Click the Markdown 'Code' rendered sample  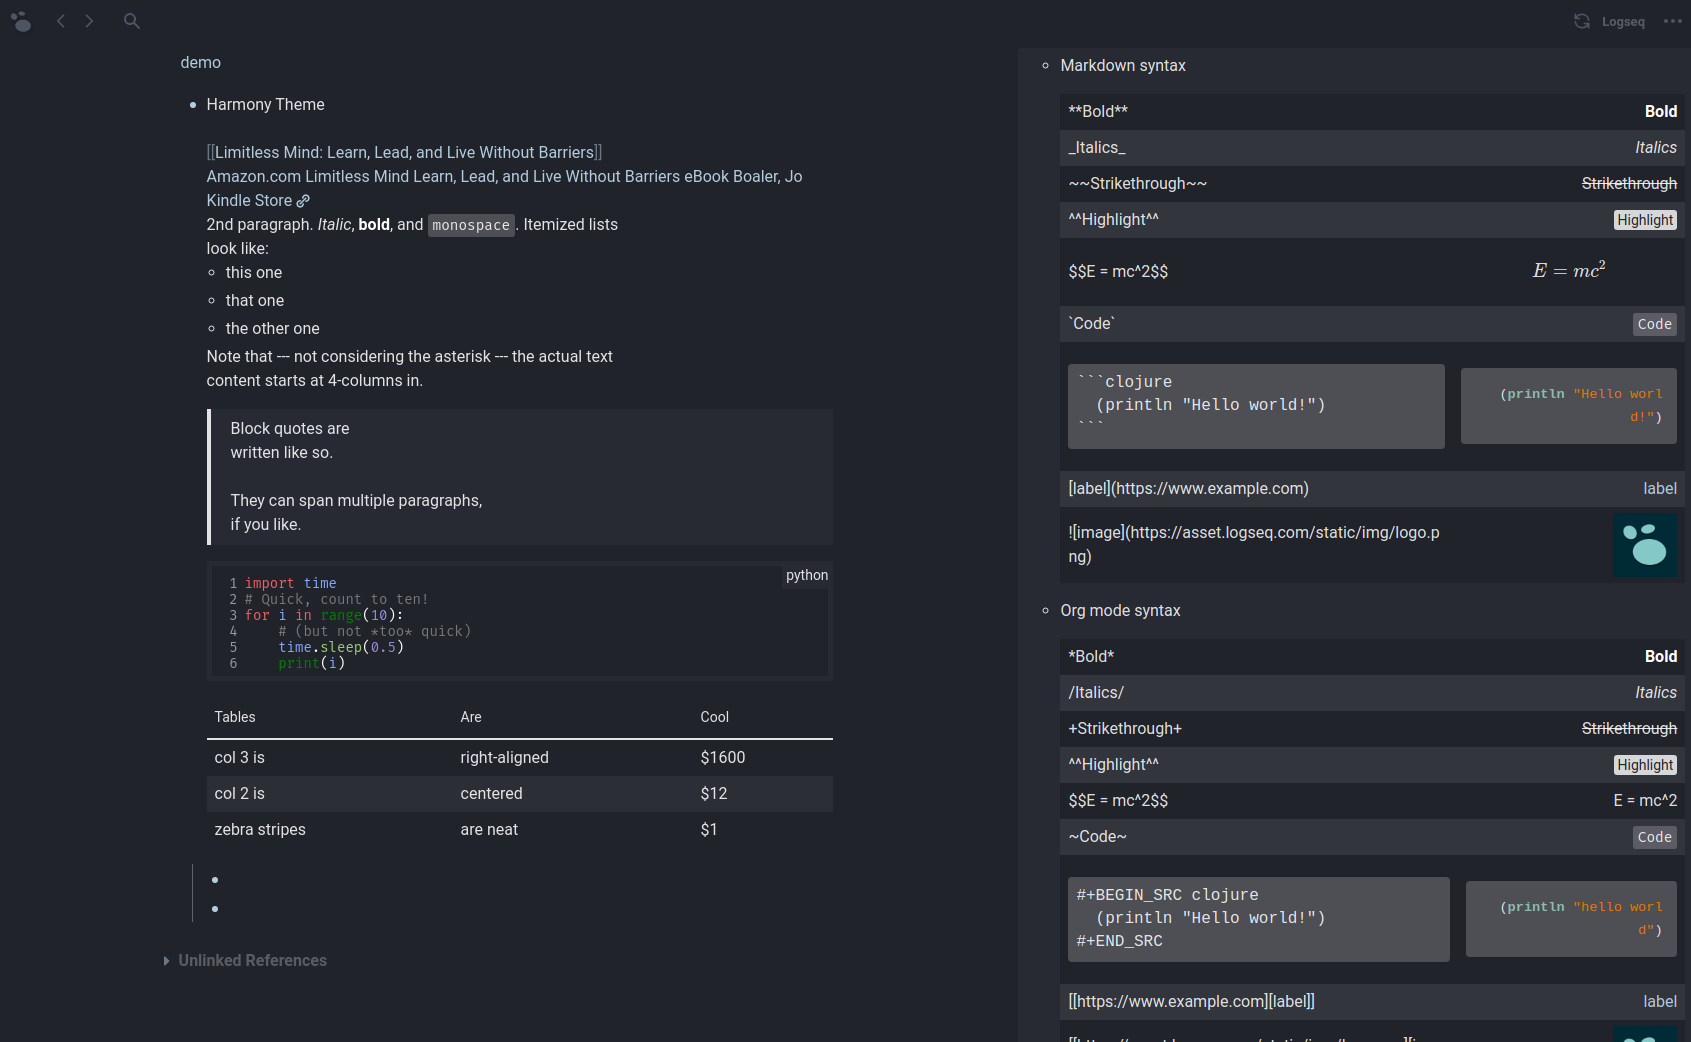pos(1654,324)
